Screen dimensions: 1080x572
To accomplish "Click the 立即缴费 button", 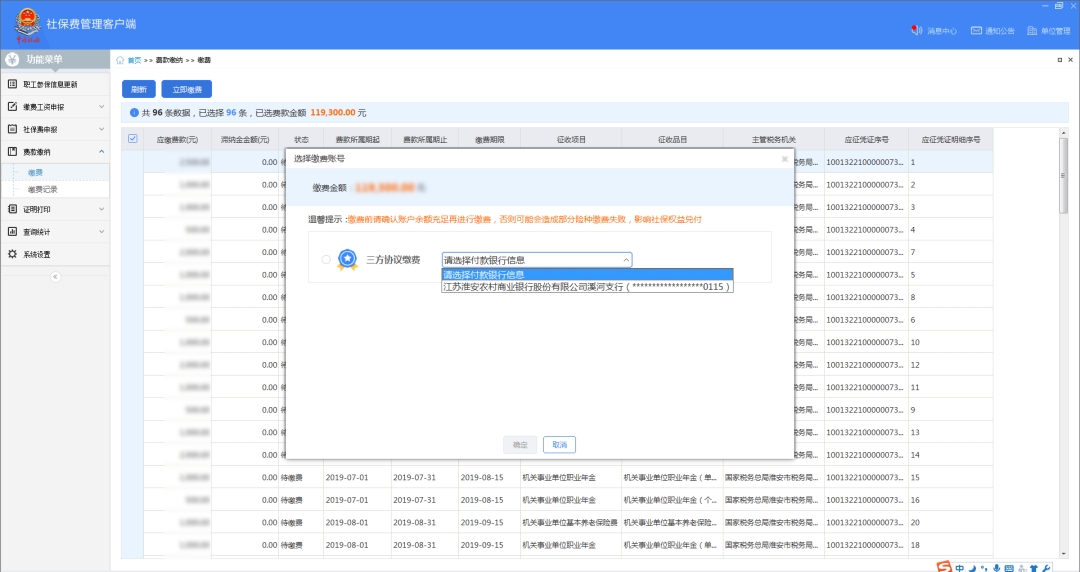I will 186,90.
